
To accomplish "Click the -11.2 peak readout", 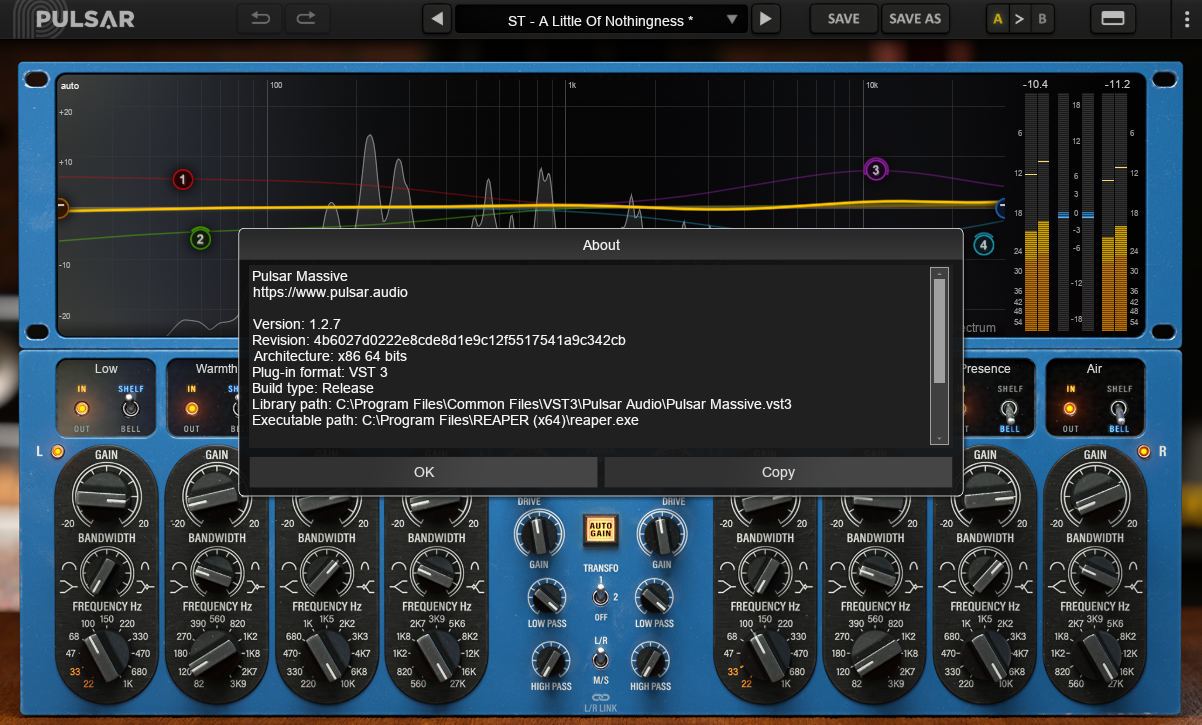I will [1116, 84].
